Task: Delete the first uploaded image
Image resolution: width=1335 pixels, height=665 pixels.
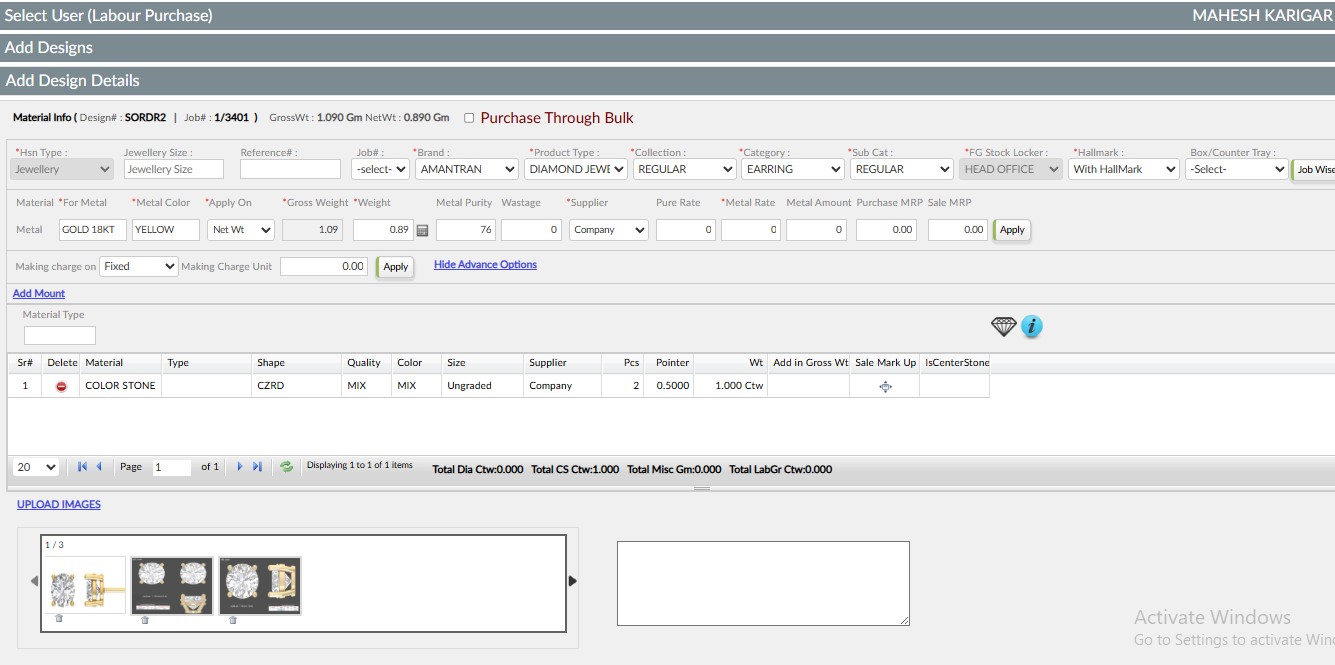Action: [59, 619]
